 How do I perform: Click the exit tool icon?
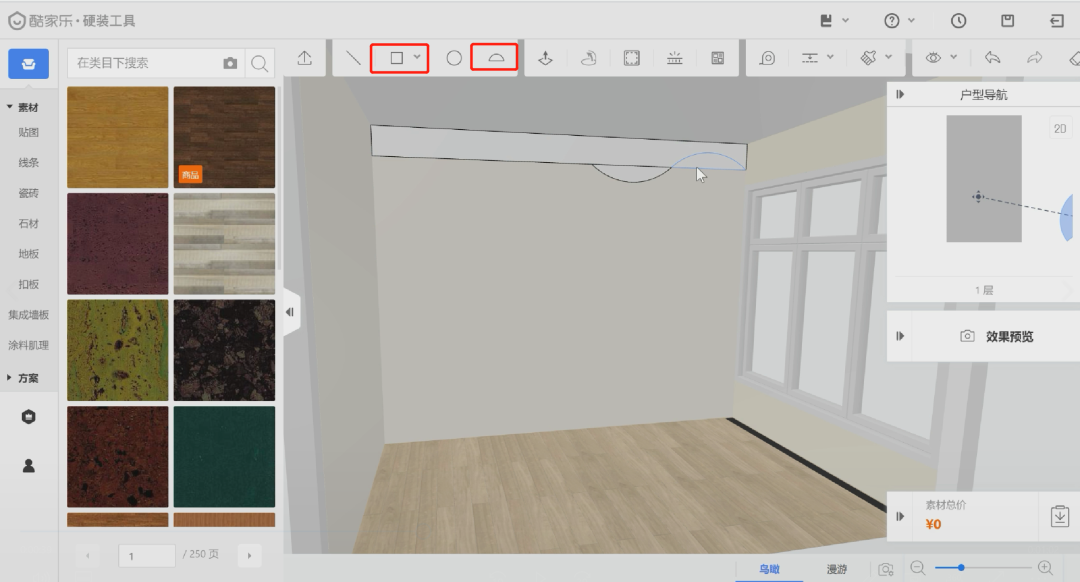[x=1057, y=21]
